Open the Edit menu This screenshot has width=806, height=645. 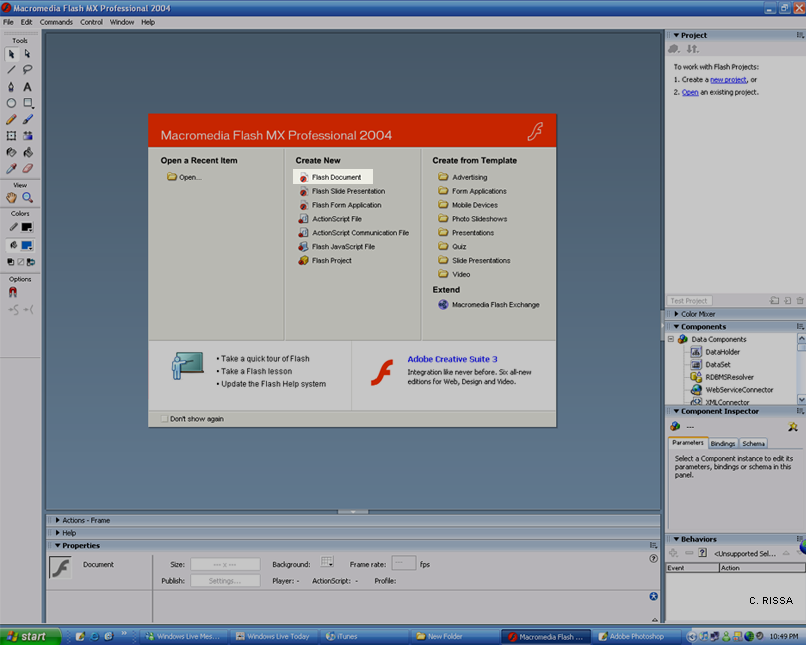pyautogui.click(x=26, y=22)
